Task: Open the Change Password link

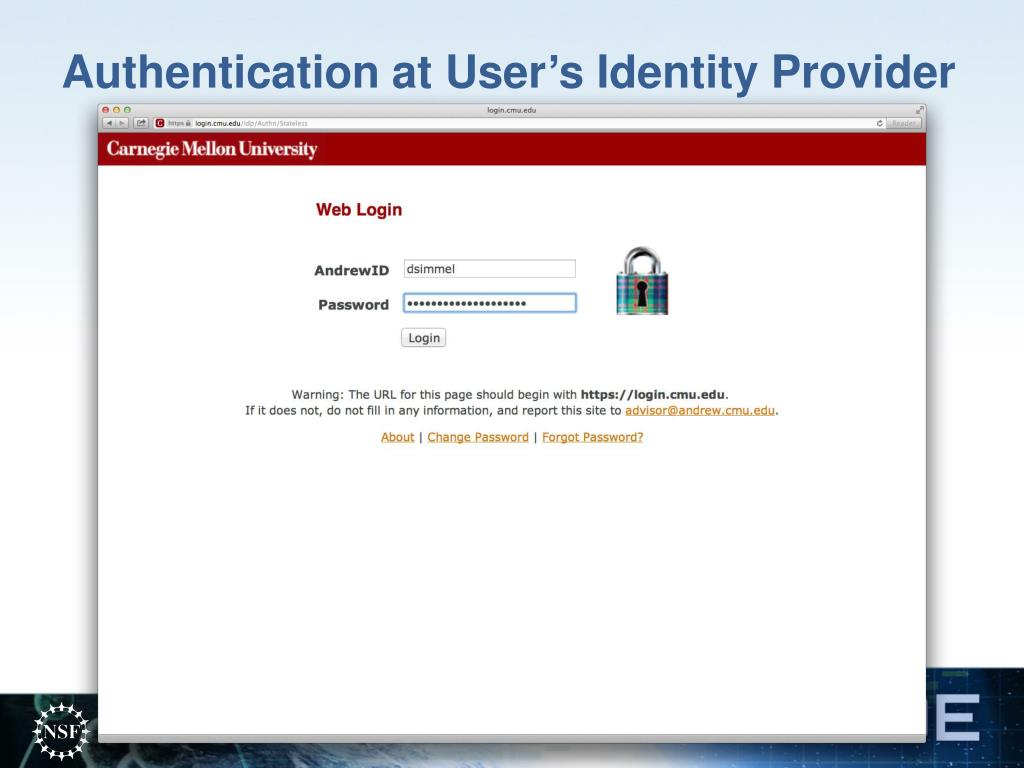Action: 477,437
